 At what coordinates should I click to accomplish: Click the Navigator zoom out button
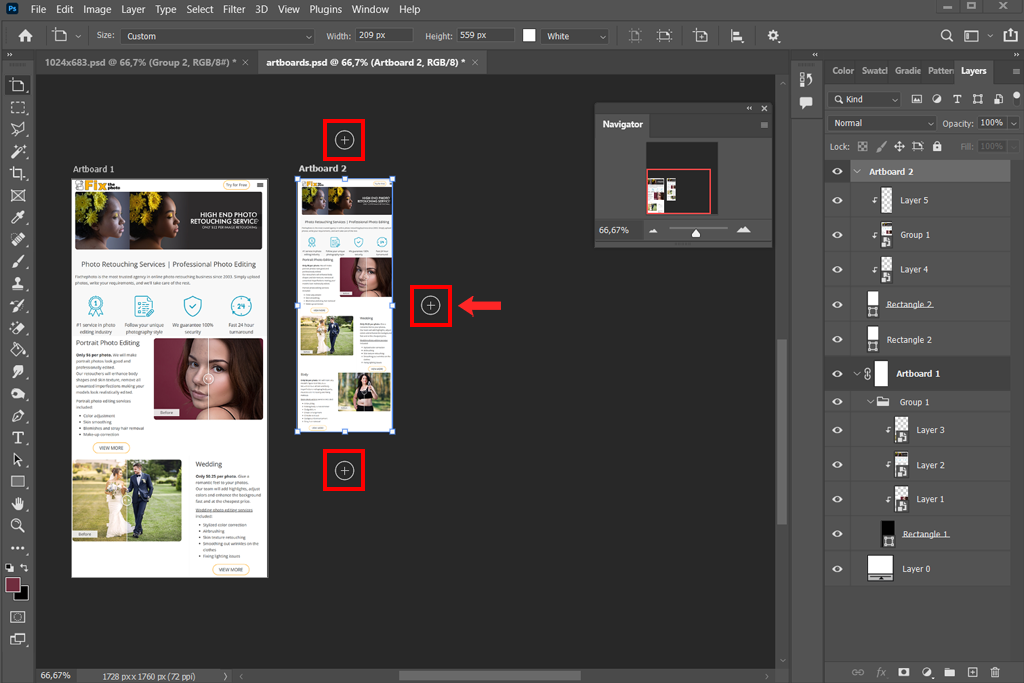tap(653, 230)
